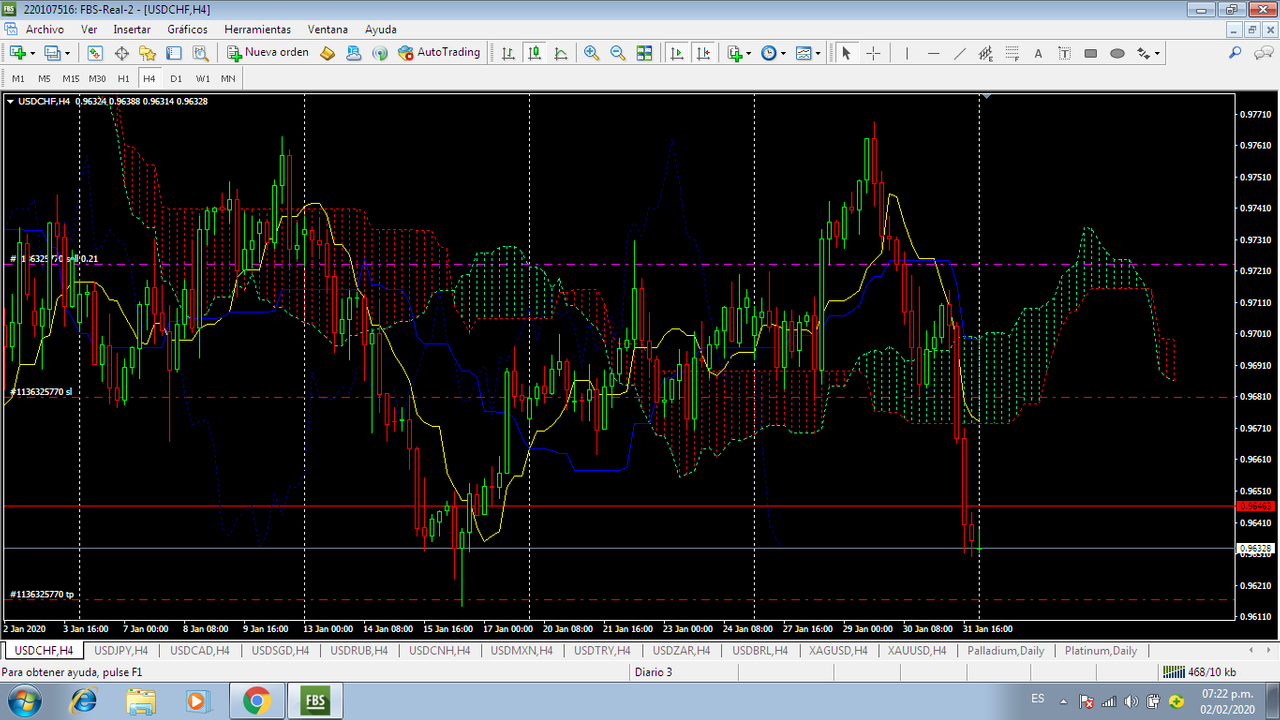Expand the templates dropdown arrow
The image size is (1280, 720).
(x=818, y=53)
